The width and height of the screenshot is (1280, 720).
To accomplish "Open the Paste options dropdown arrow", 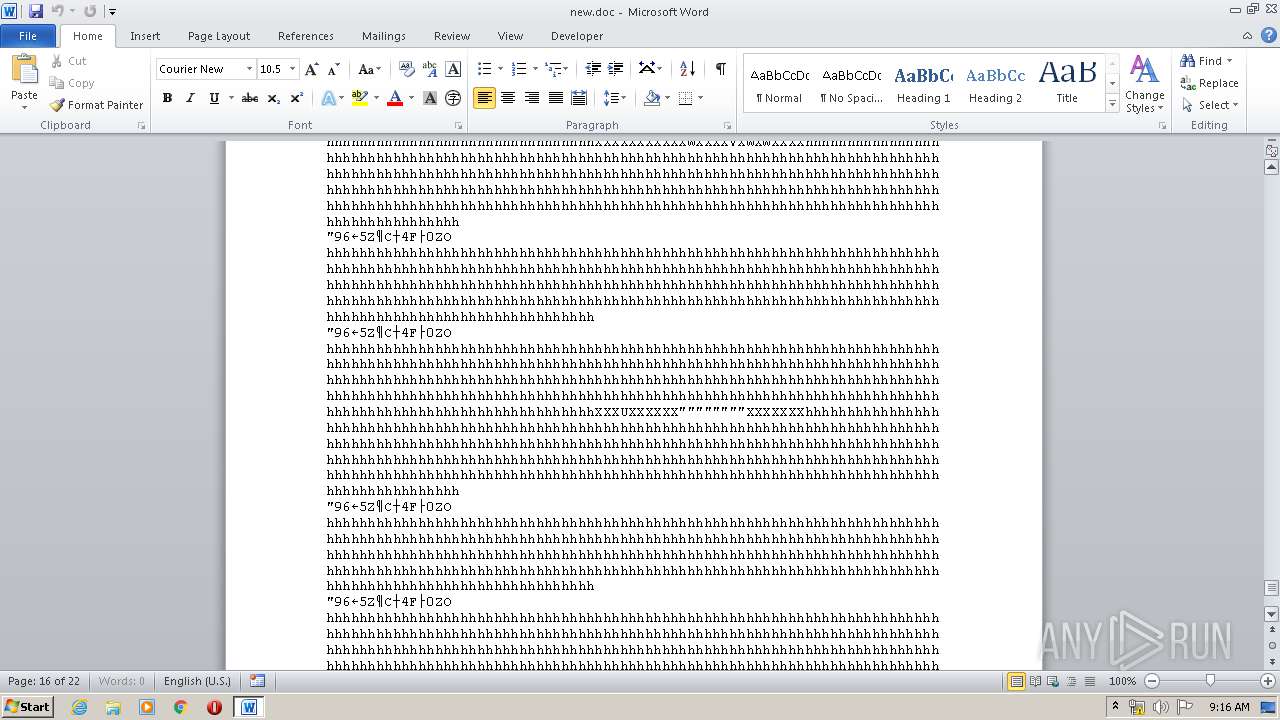I will tap(24, 107).
